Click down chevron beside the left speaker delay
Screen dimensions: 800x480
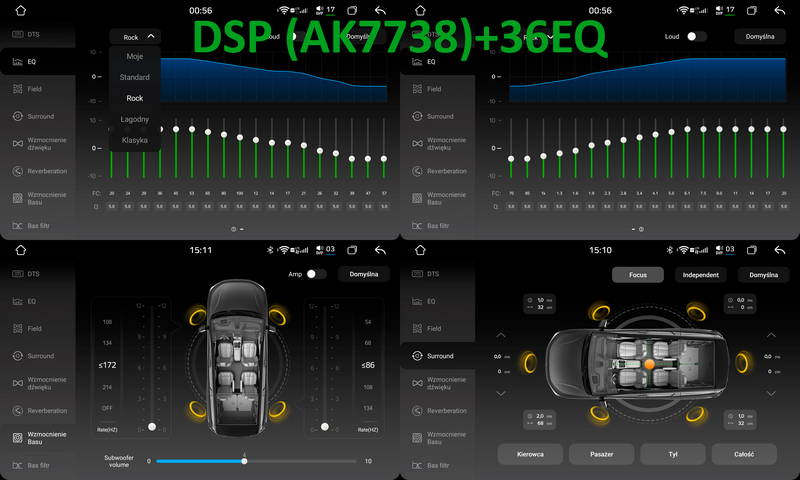[x=501, y=393]
